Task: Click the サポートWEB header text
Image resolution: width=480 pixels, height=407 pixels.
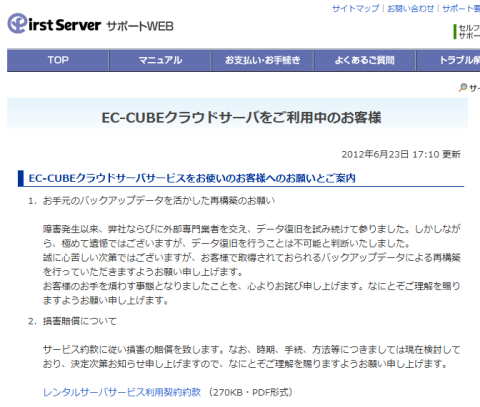Action: (x=140, y=26)
